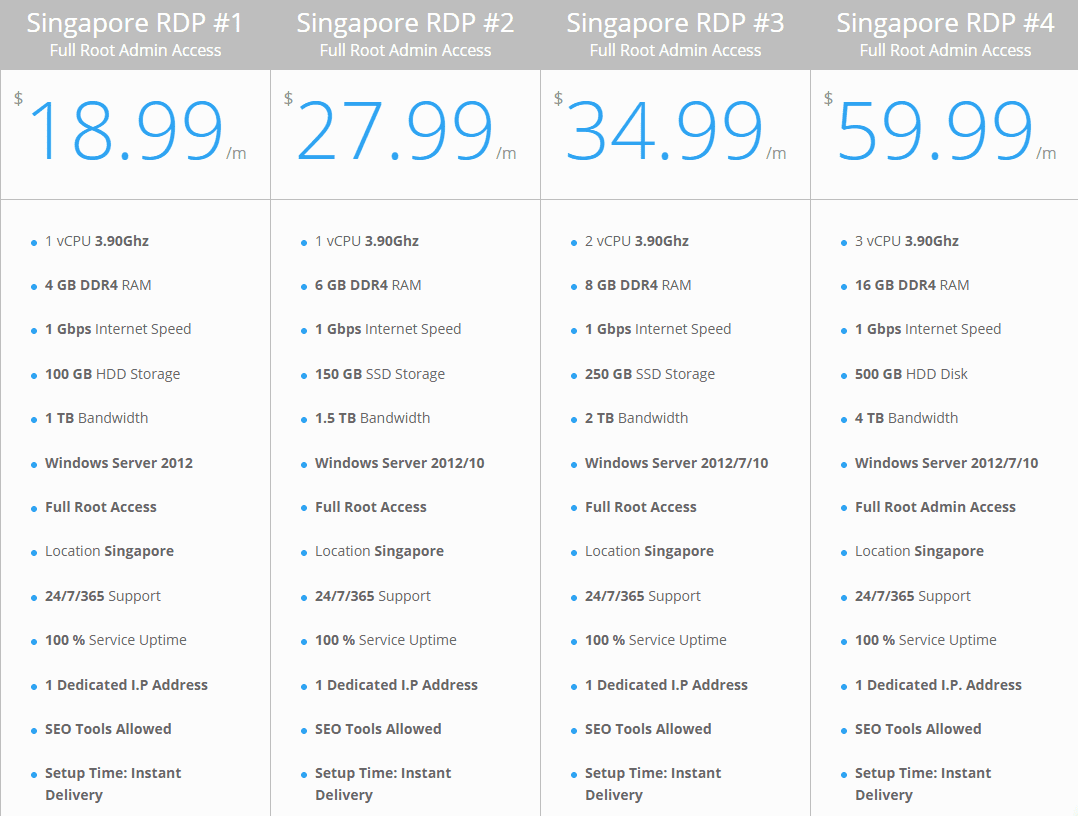Click the 2 TB Bandwidth feature

[x=636, y=418]
